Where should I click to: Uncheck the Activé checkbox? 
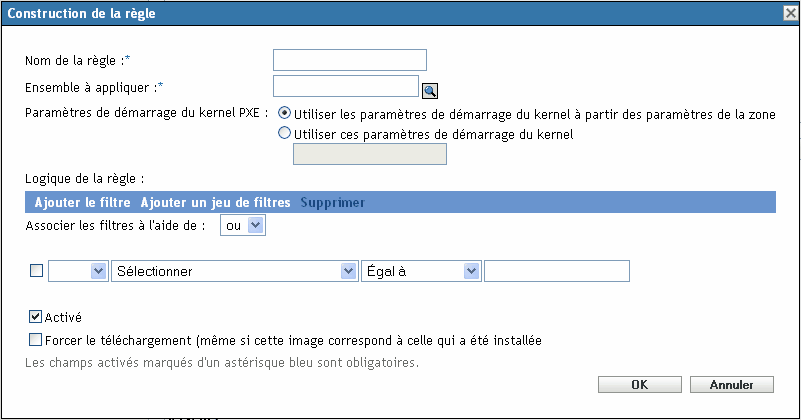point(37,318)
